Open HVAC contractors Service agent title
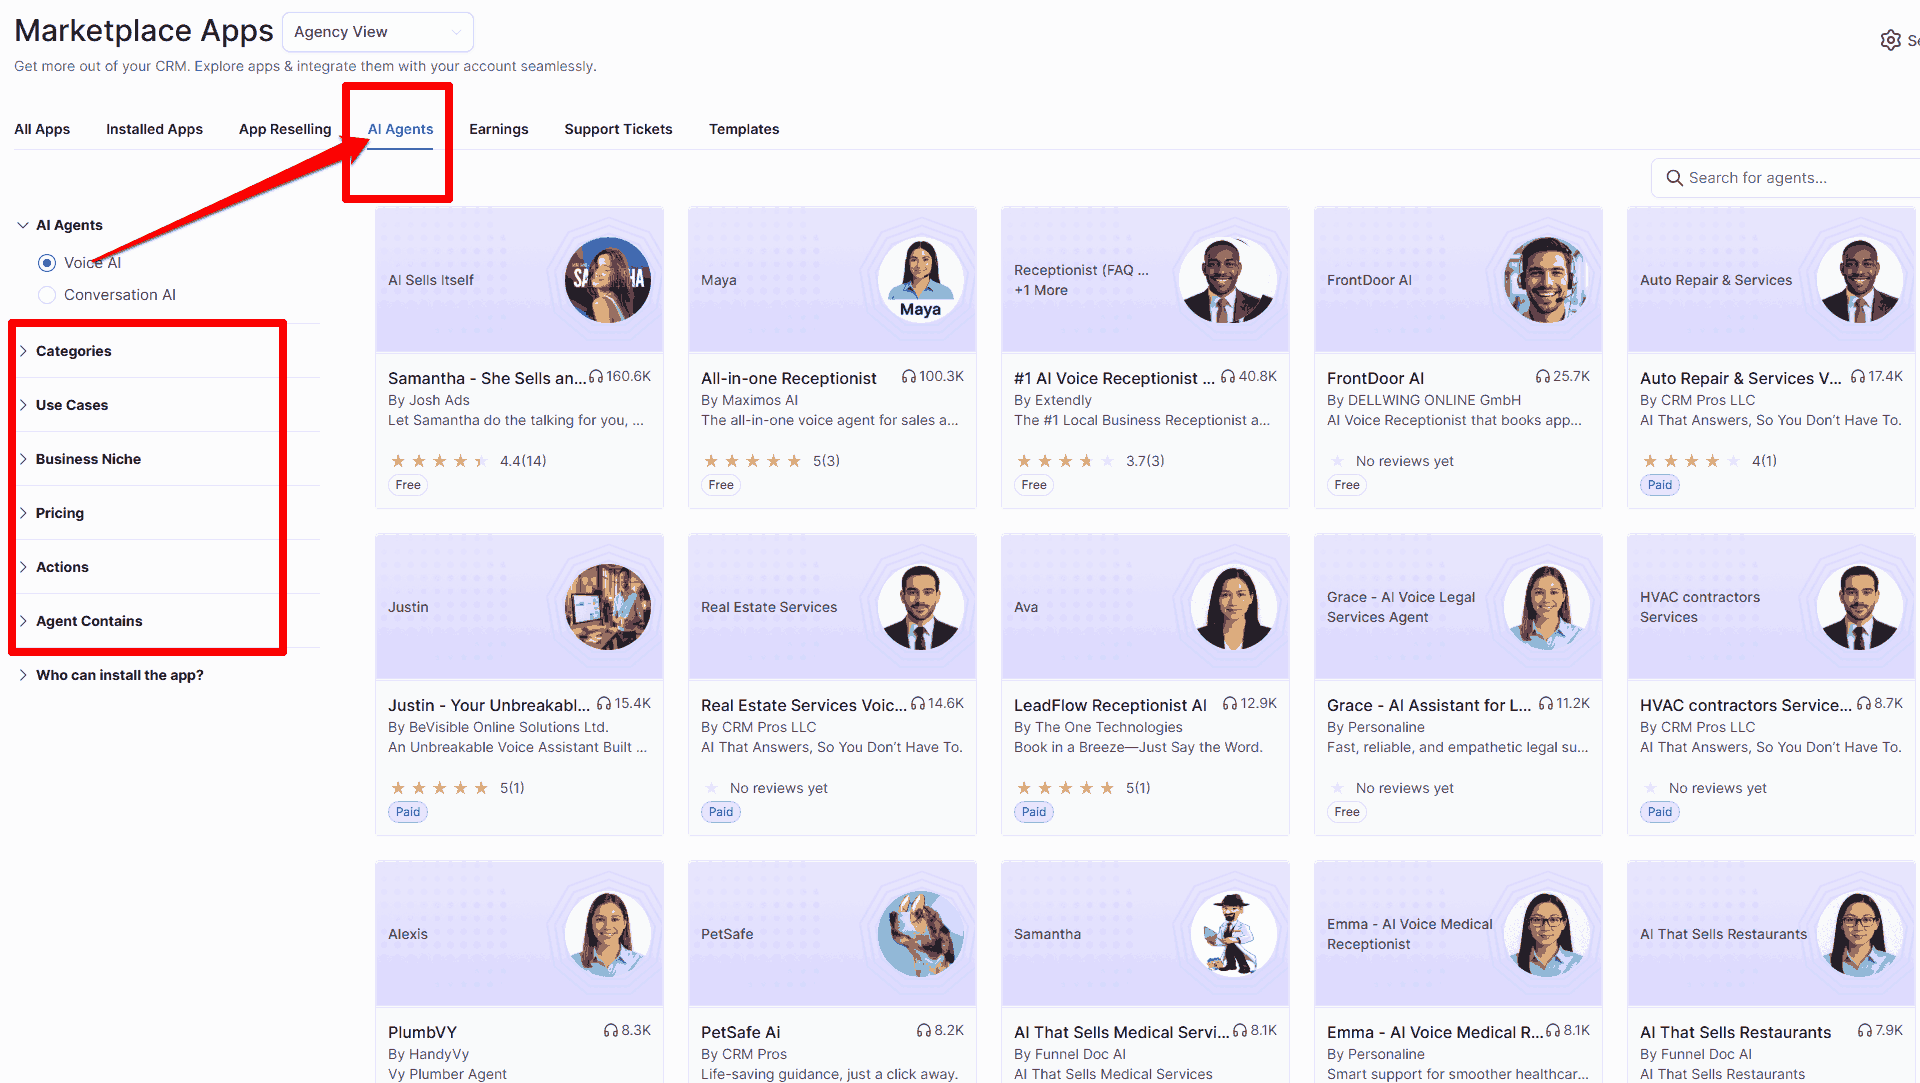 [x=1745, y=705]
